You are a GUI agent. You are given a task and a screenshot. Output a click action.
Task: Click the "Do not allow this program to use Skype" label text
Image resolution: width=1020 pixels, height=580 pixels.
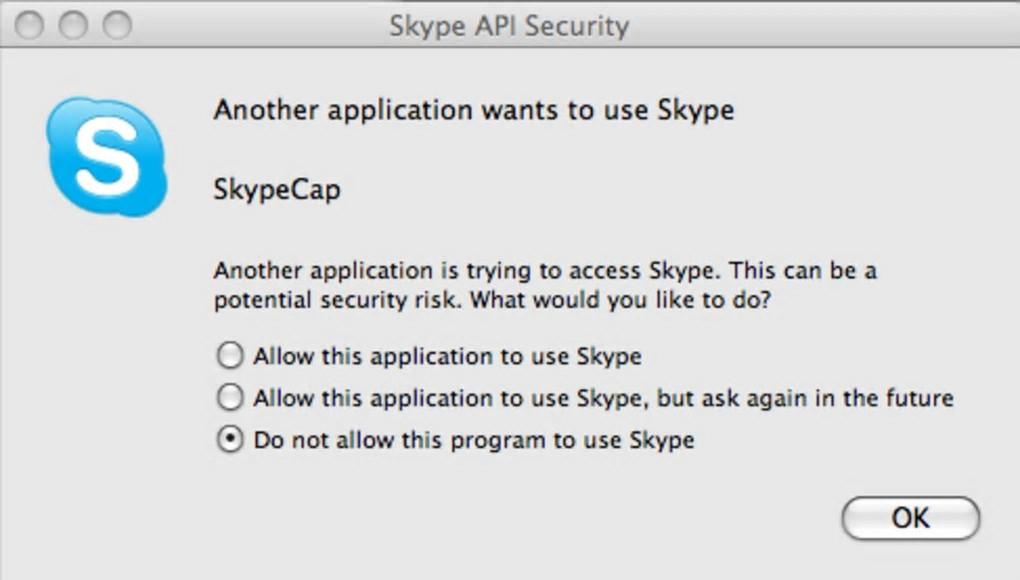473,439
